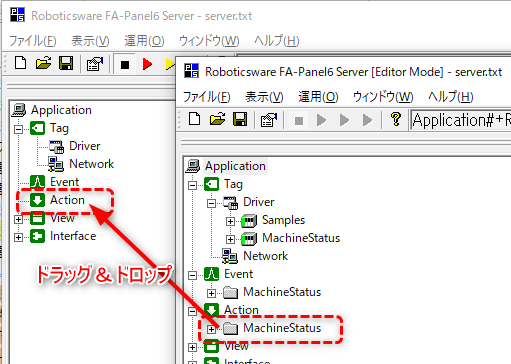Expand MachineStatus folder under Action

point(211,329)
